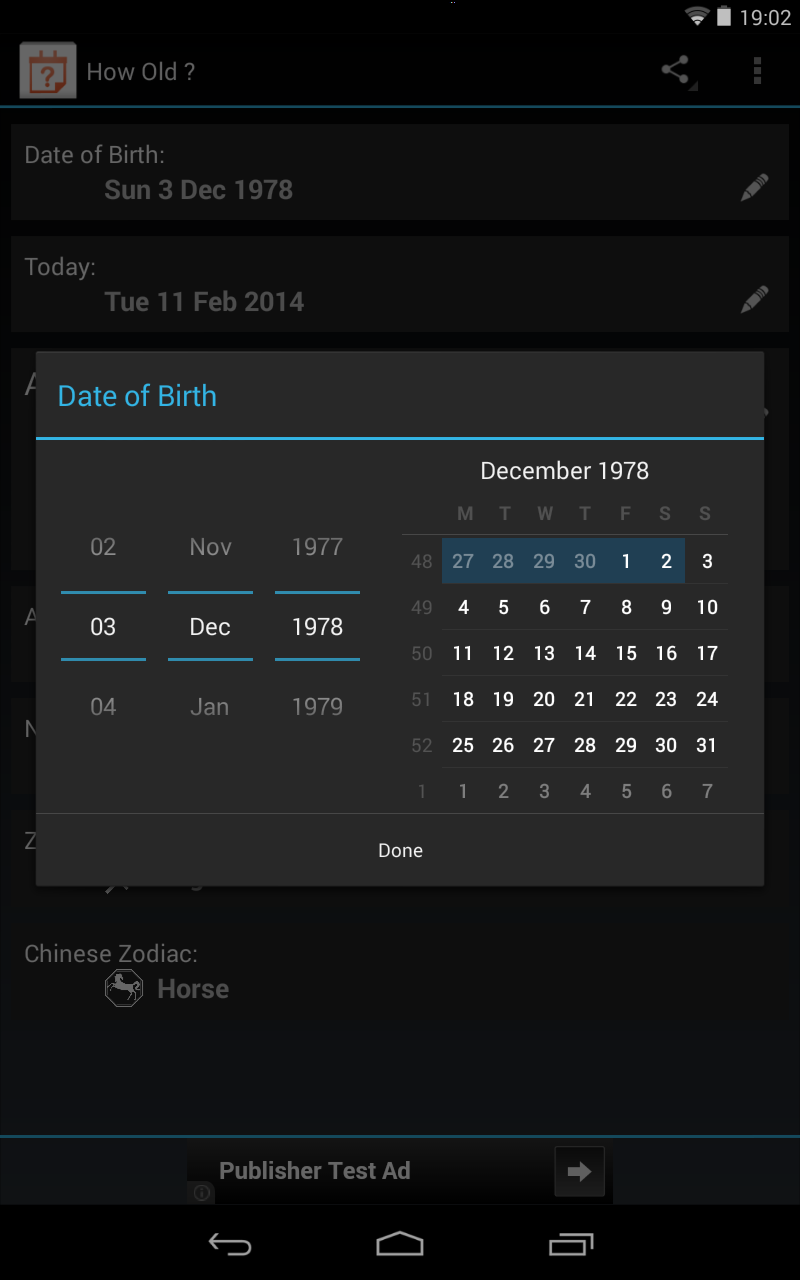The image size is (800, 1280).
Task: Tap the share icon in action bar
Action: click(677, 70)
